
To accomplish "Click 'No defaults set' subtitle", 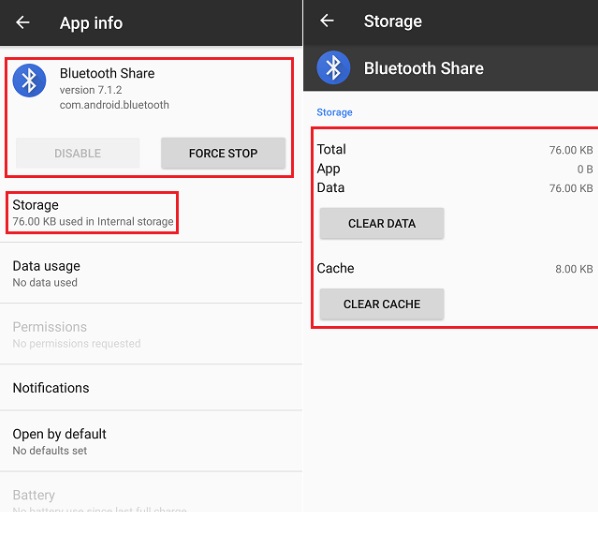I will pos(50,451).
